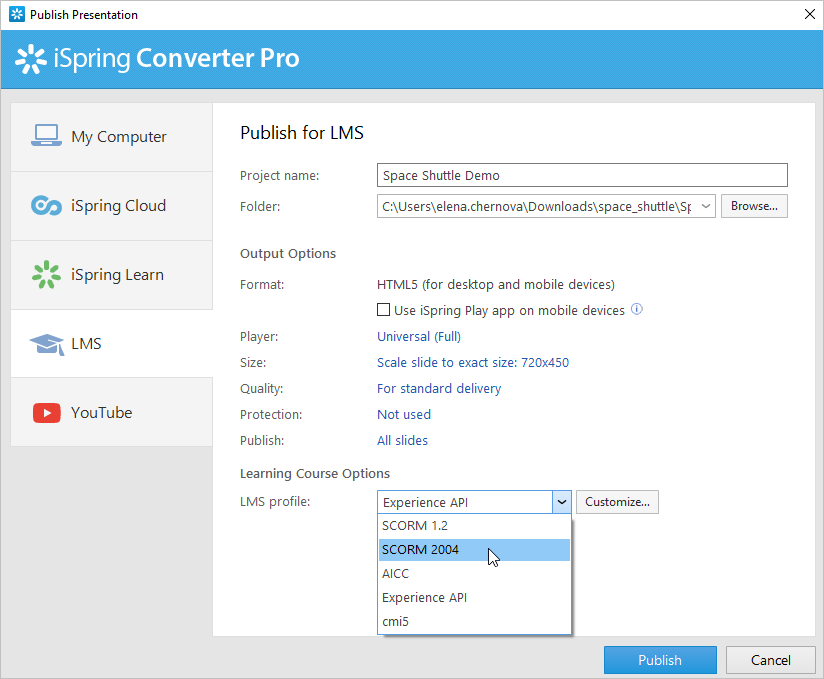This screenshot has height=679, width=824.
Task: Click the Cancel button
Action: pyautogui.click(x=770, y=660)
